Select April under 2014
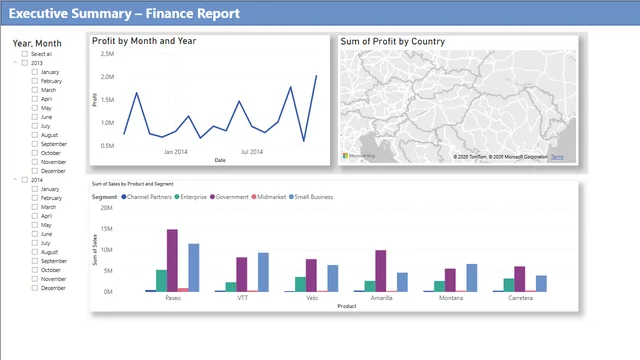This screenshot has height=360, width=640. tap(35, 216)
